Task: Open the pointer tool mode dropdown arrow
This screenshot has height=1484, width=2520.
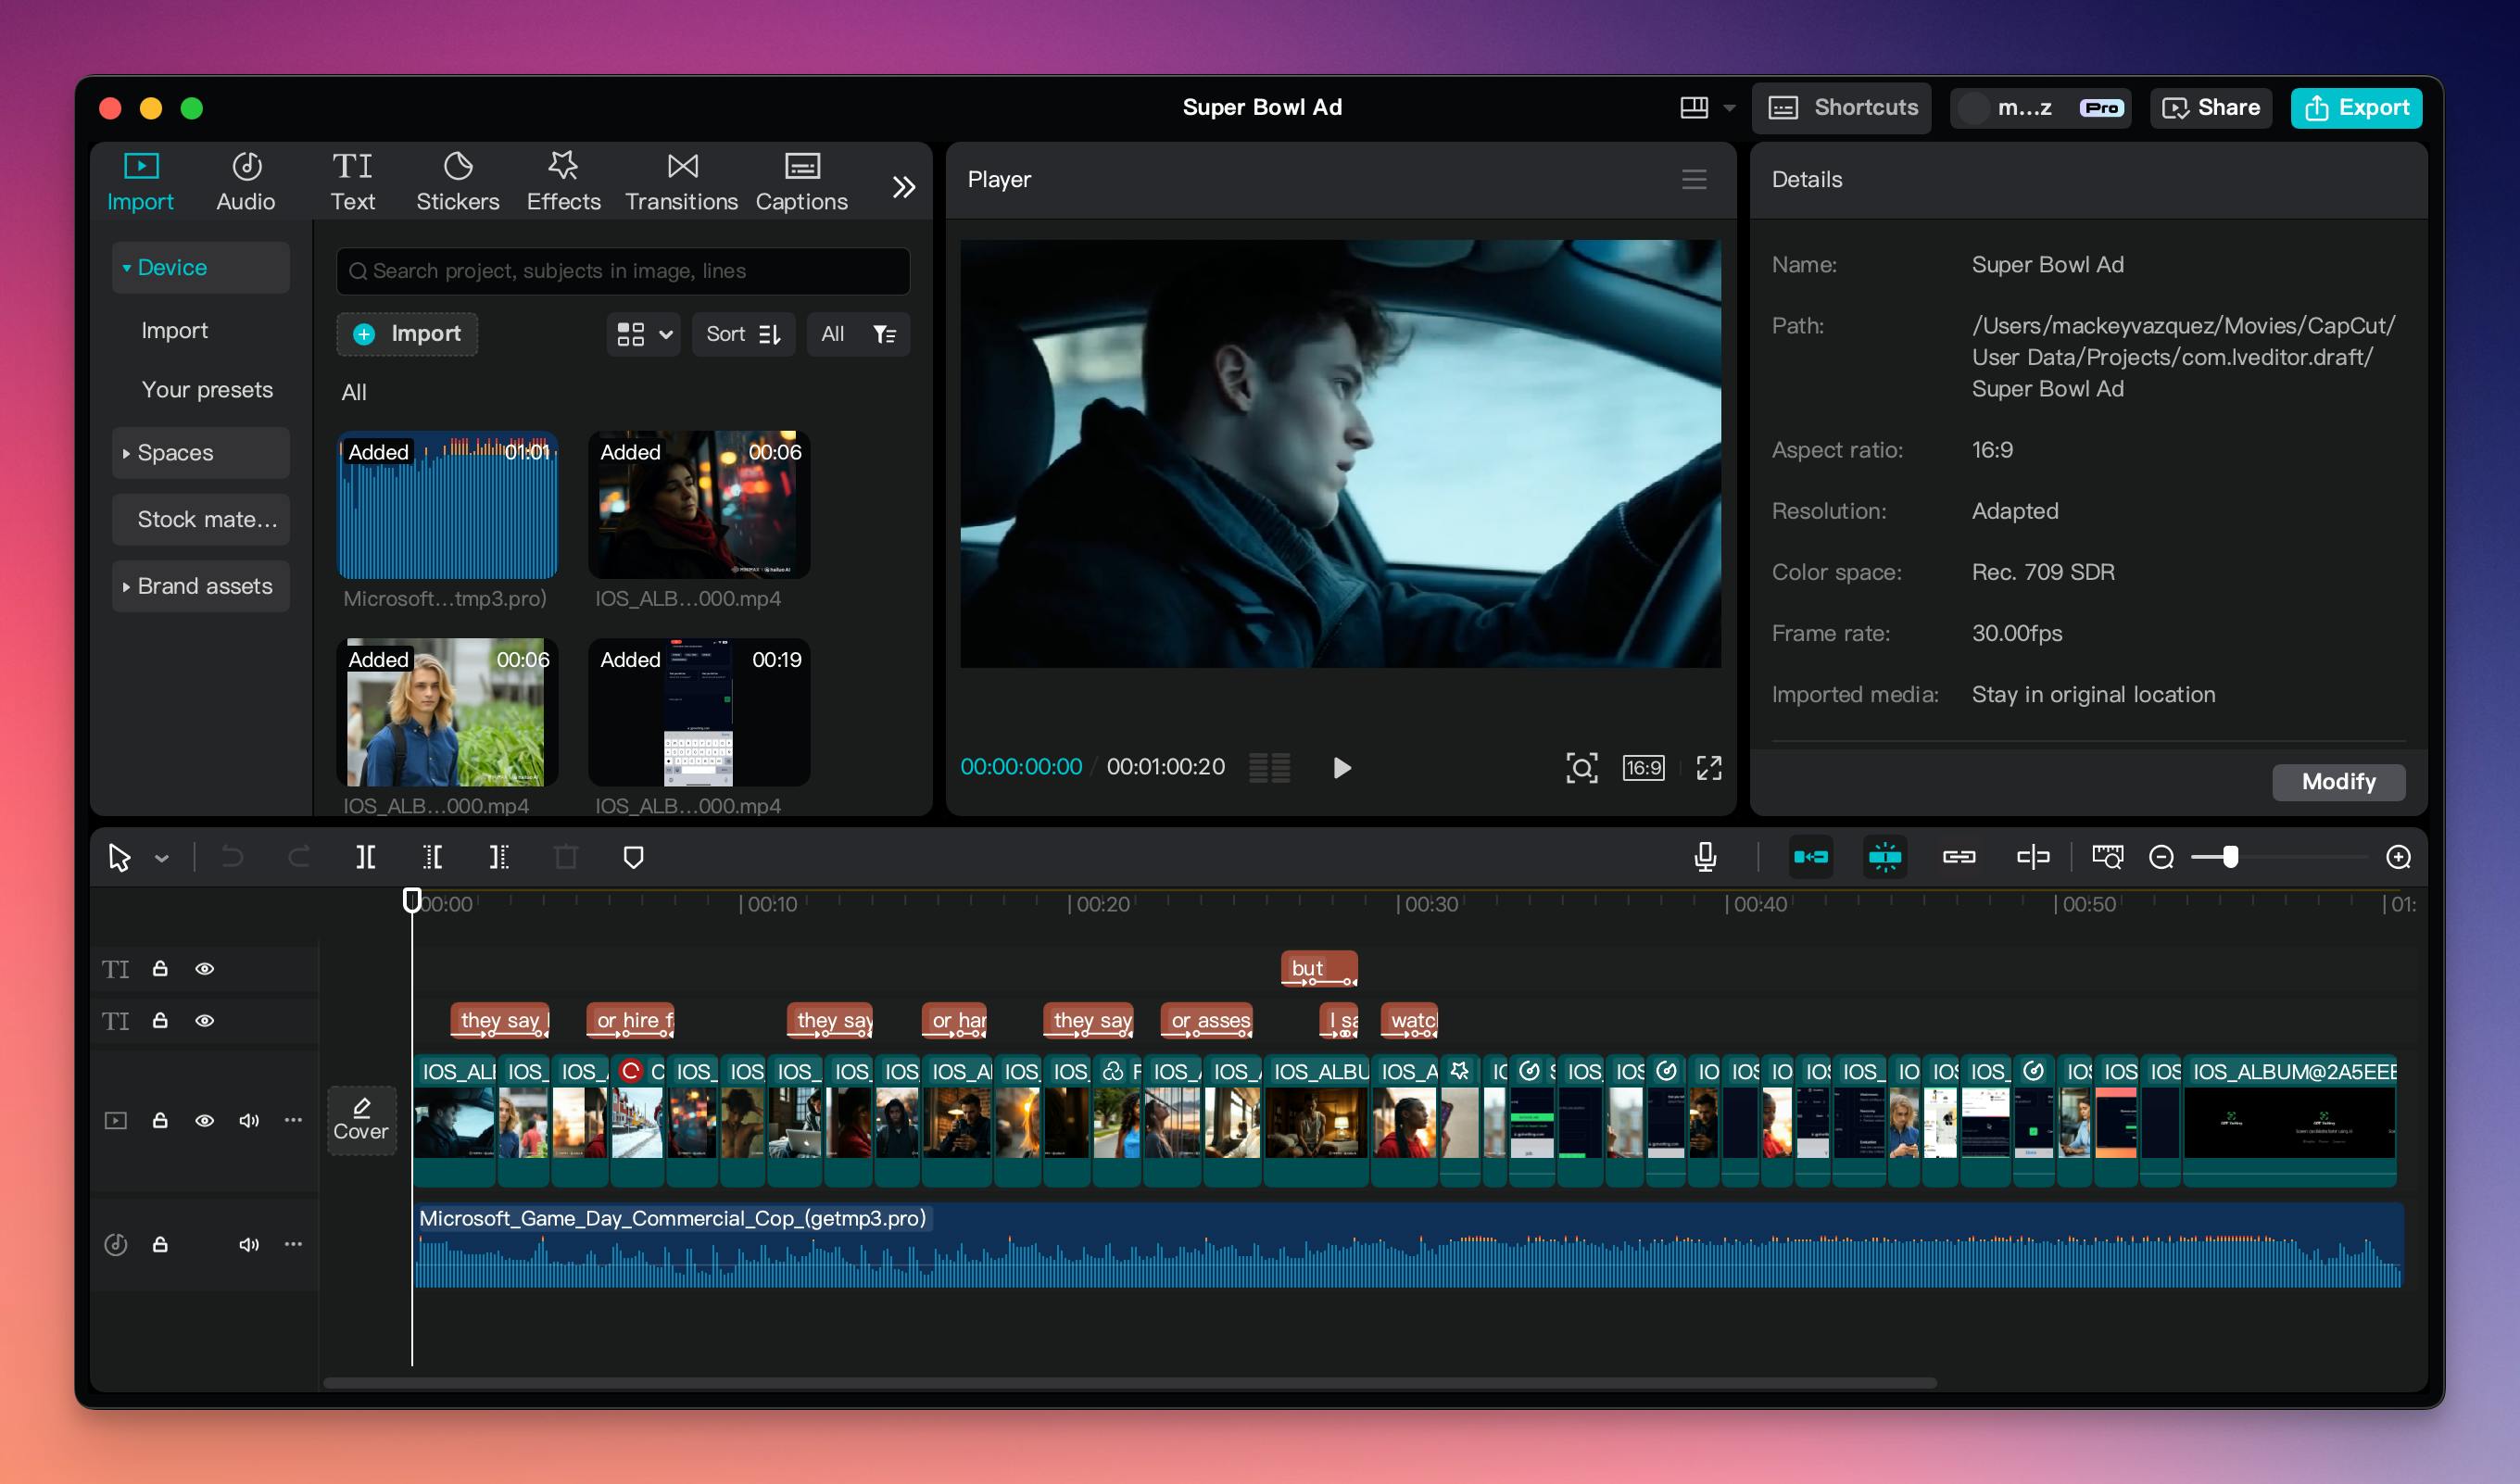Action: 162,858
